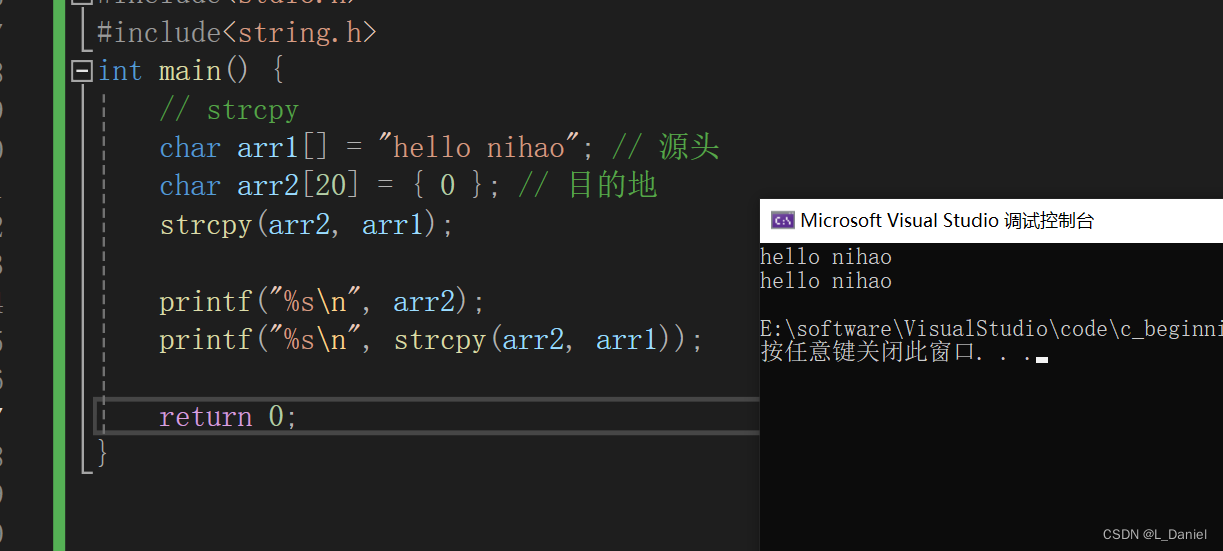Click the strcpy(arr2, arr1); statement
Screen dimensions: 1223x551
click(307, 224)
